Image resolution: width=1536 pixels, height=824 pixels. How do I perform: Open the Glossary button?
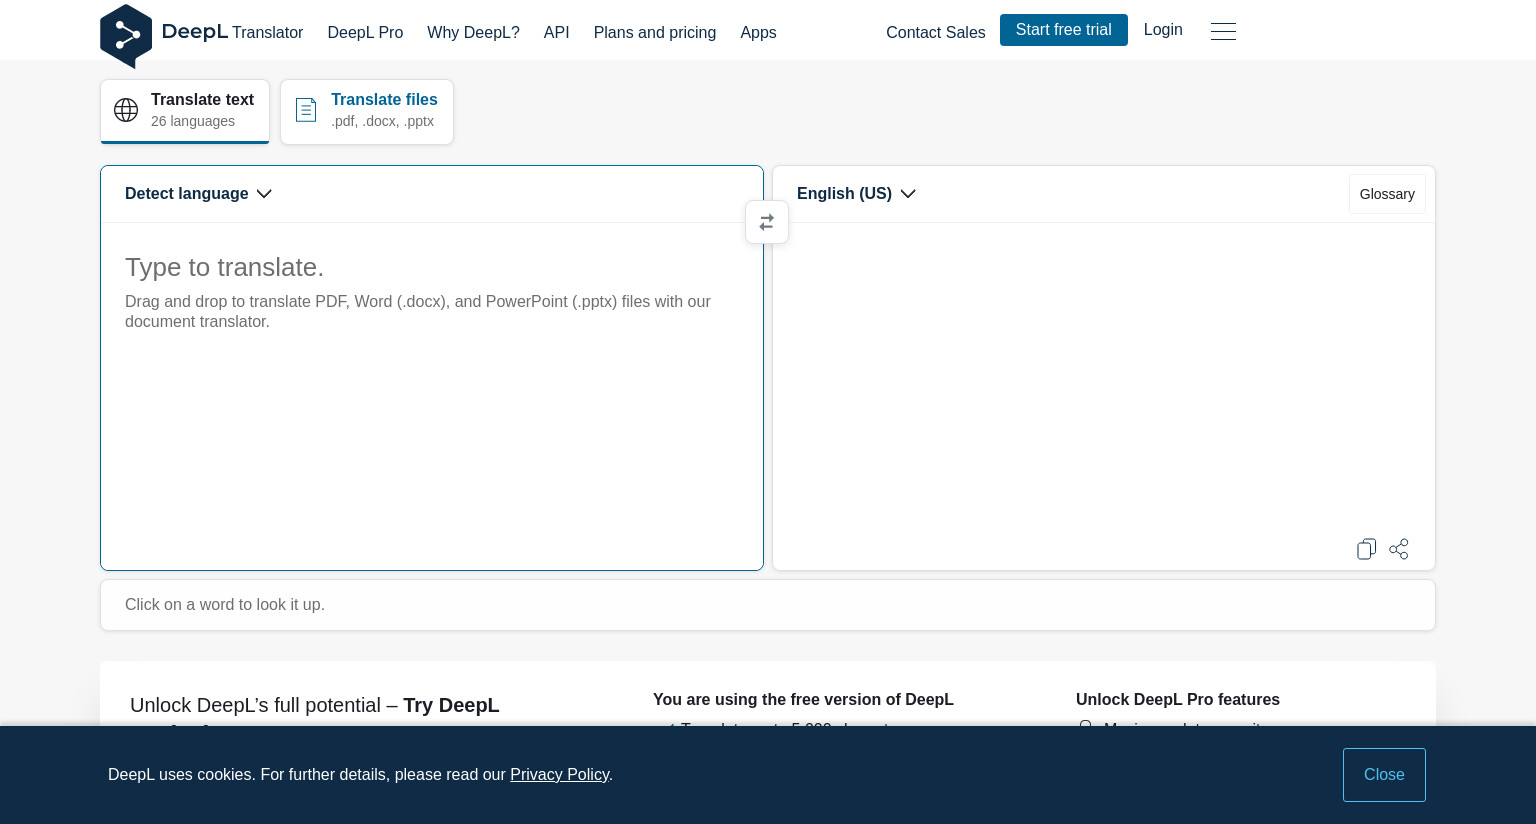click(1387, 194)
